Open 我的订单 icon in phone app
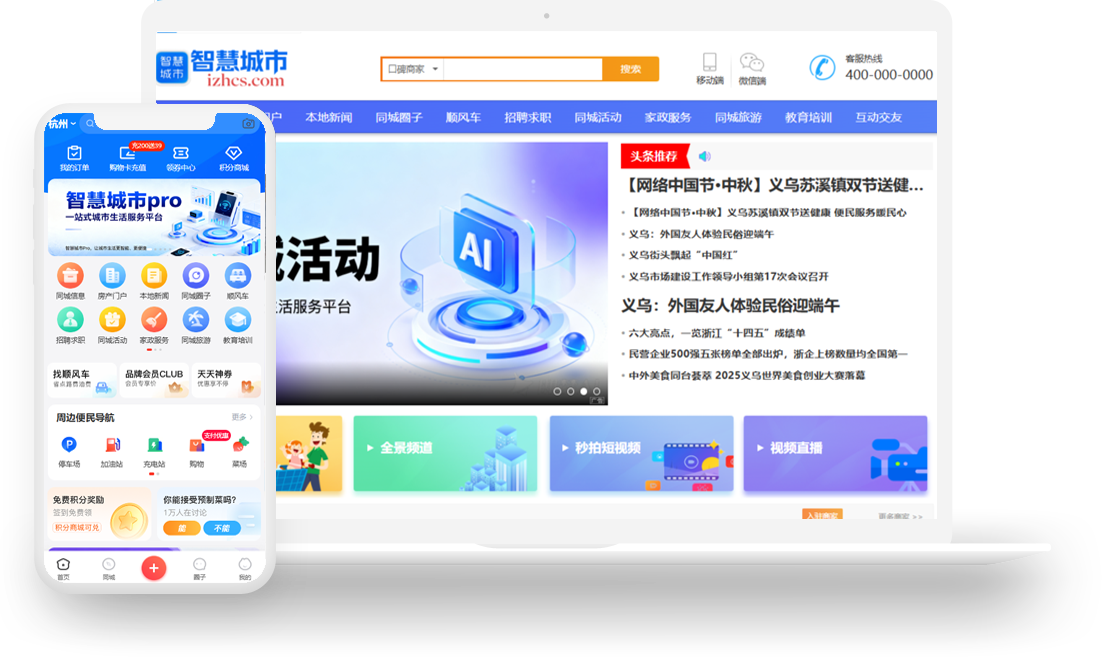Viewport: 1114px width, 657px height. coord(74,153)
